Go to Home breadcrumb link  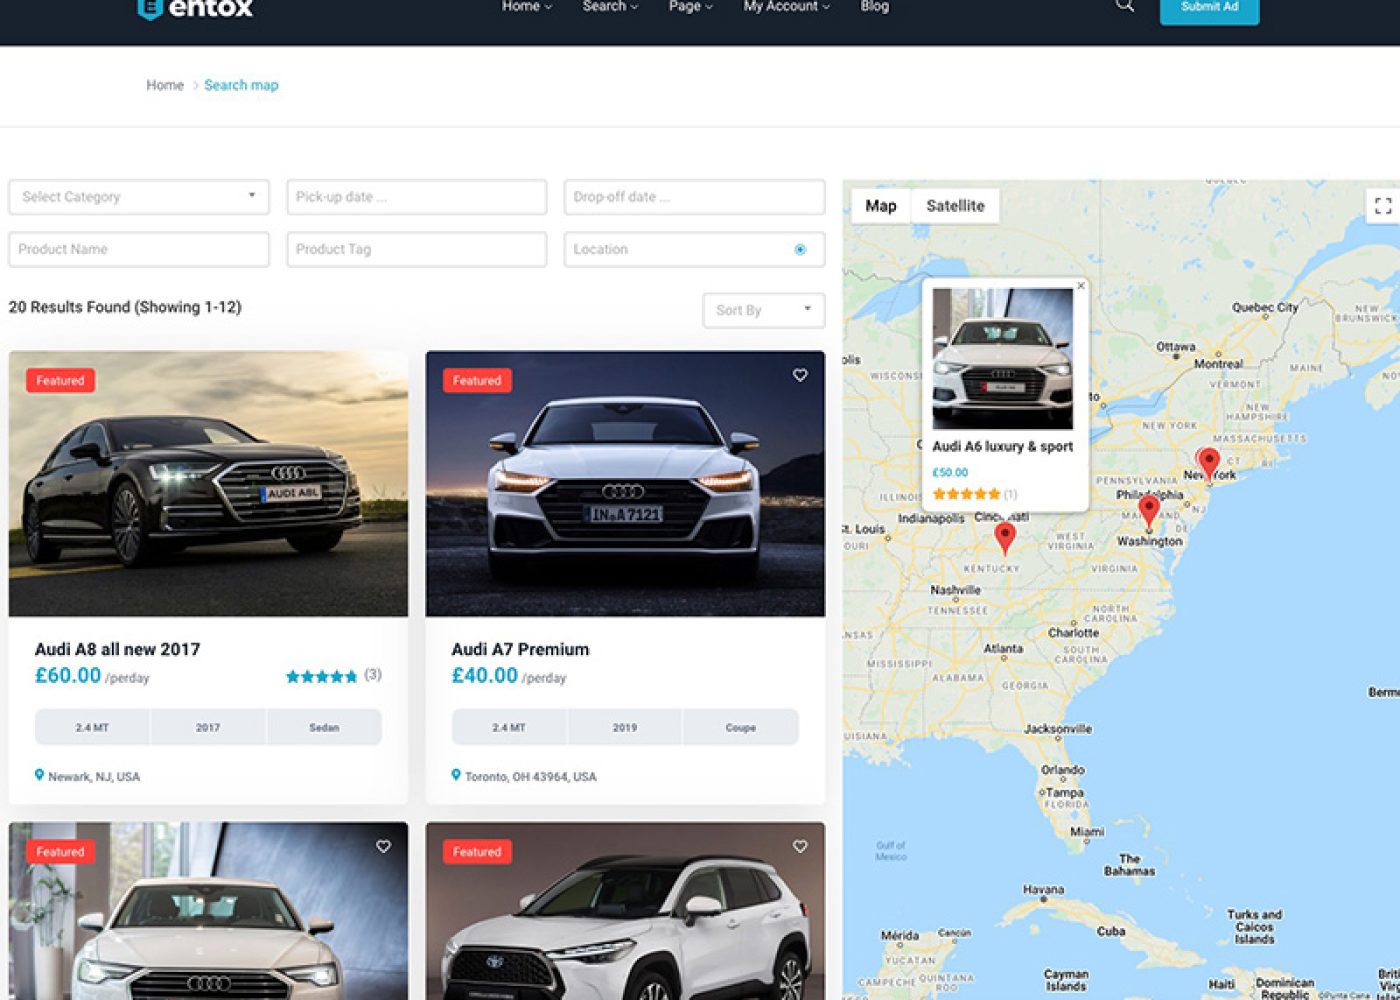tap(165, 85)
